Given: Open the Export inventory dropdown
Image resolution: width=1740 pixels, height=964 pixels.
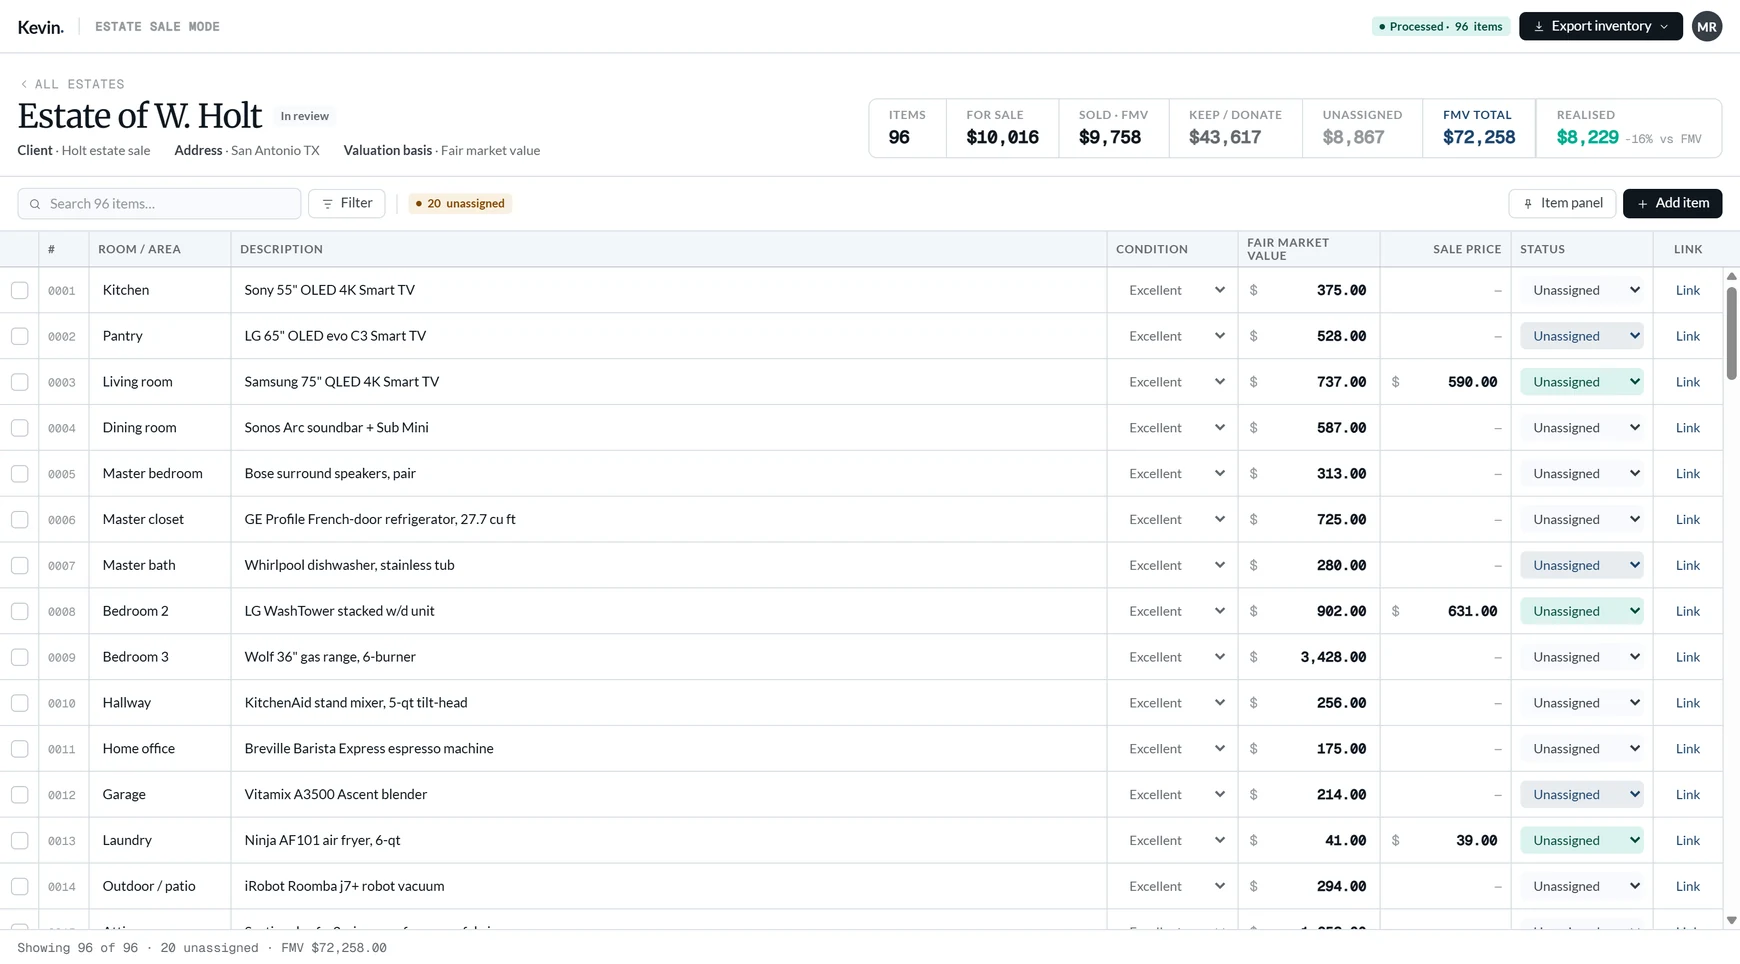Looking at the screenshot, I should click(1600, 26).
